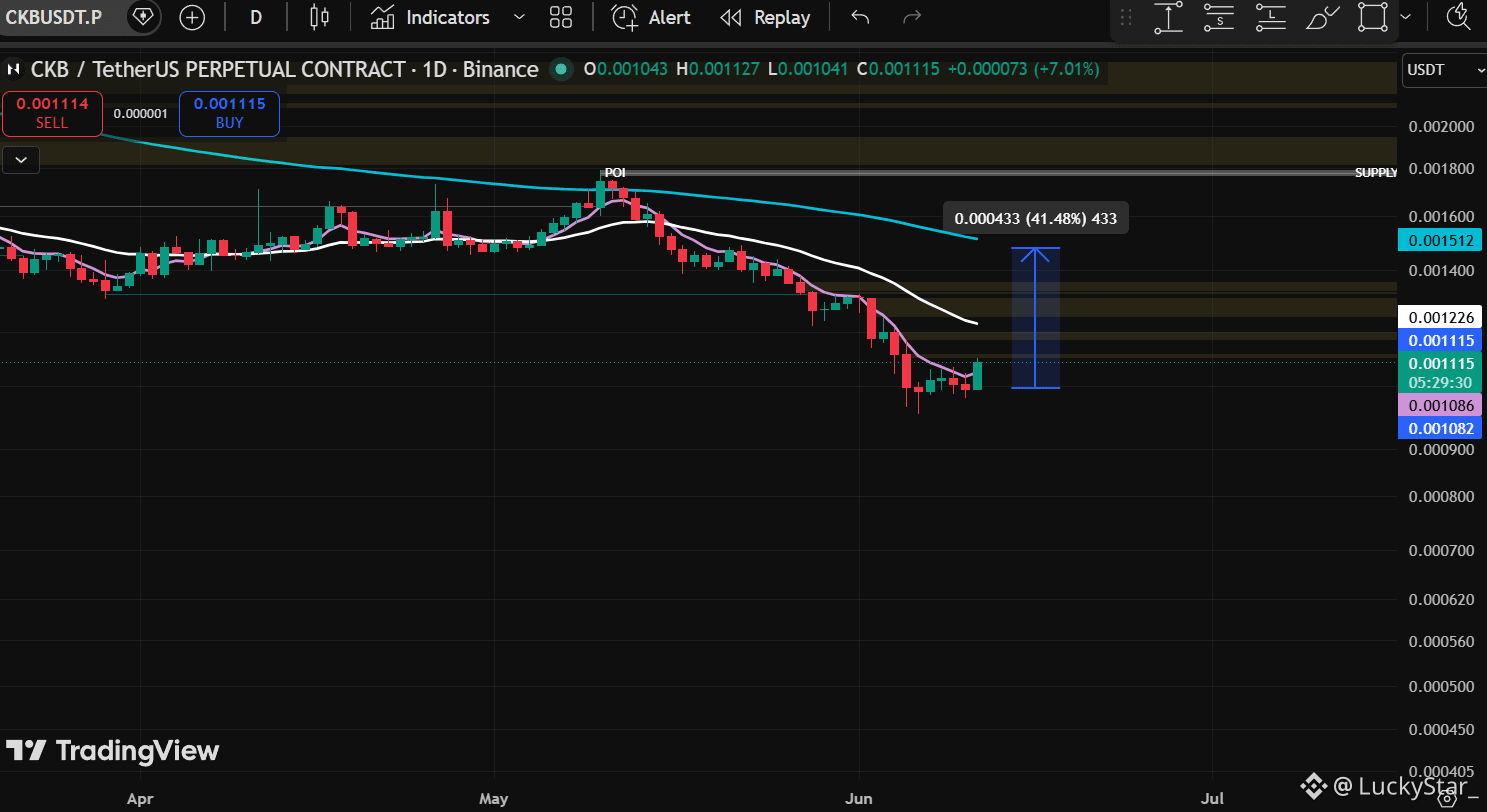Screen dimensions: 1487x812
Task: Expand favorite indicators dropdown arrow
Action: [519, 17]
